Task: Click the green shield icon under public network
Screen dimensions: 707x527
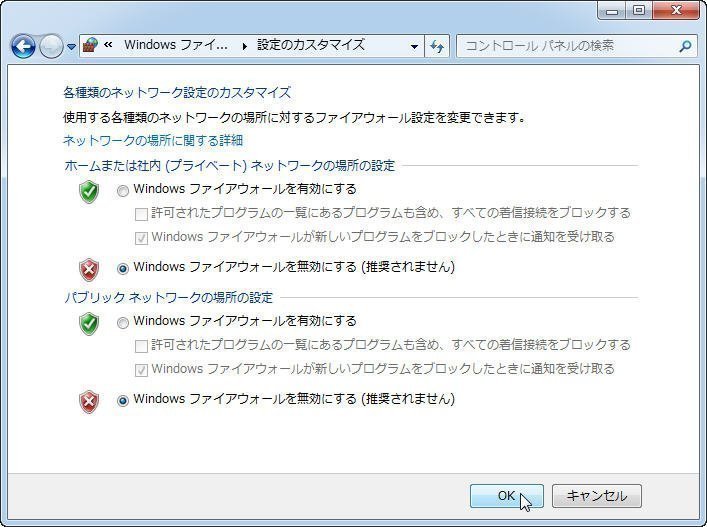Action: pos(89,323)
